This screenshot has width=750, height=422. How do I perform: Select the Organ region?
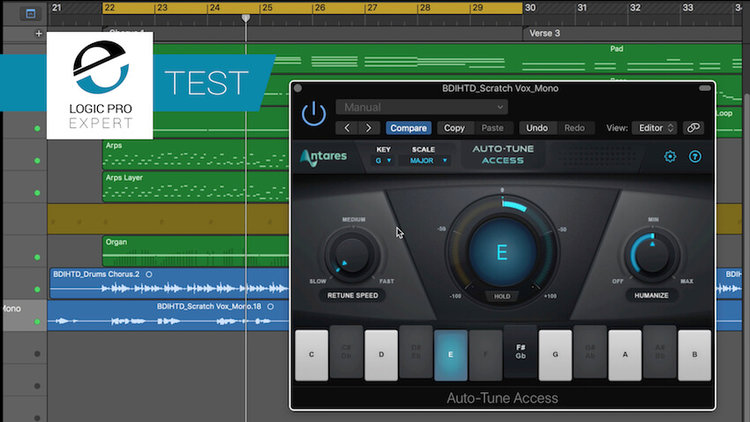(x=196, y=251)
